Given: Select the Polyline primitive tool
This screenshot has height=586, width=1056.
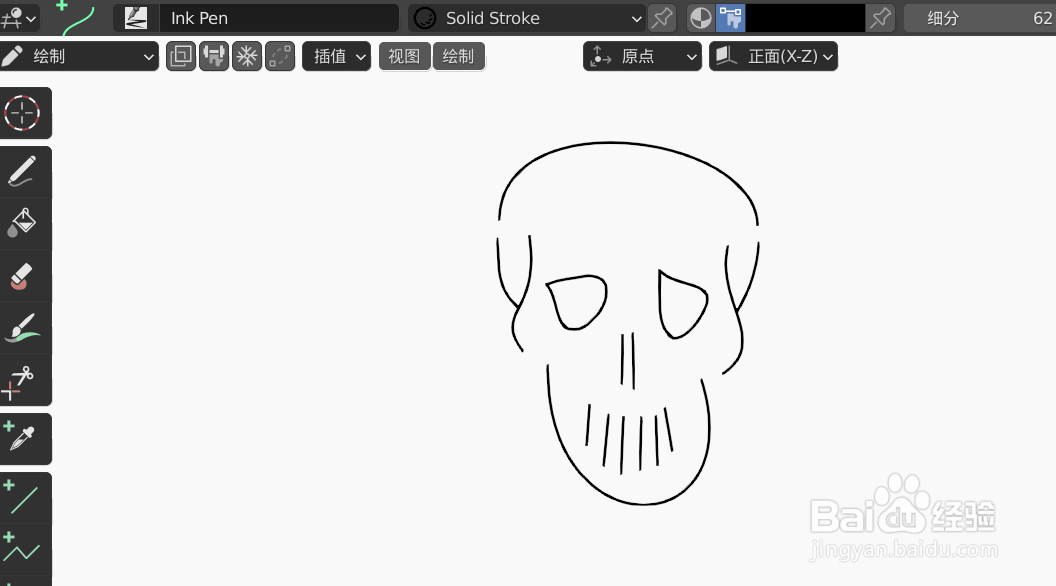Looking at the screenshot, I should (23, 550).
